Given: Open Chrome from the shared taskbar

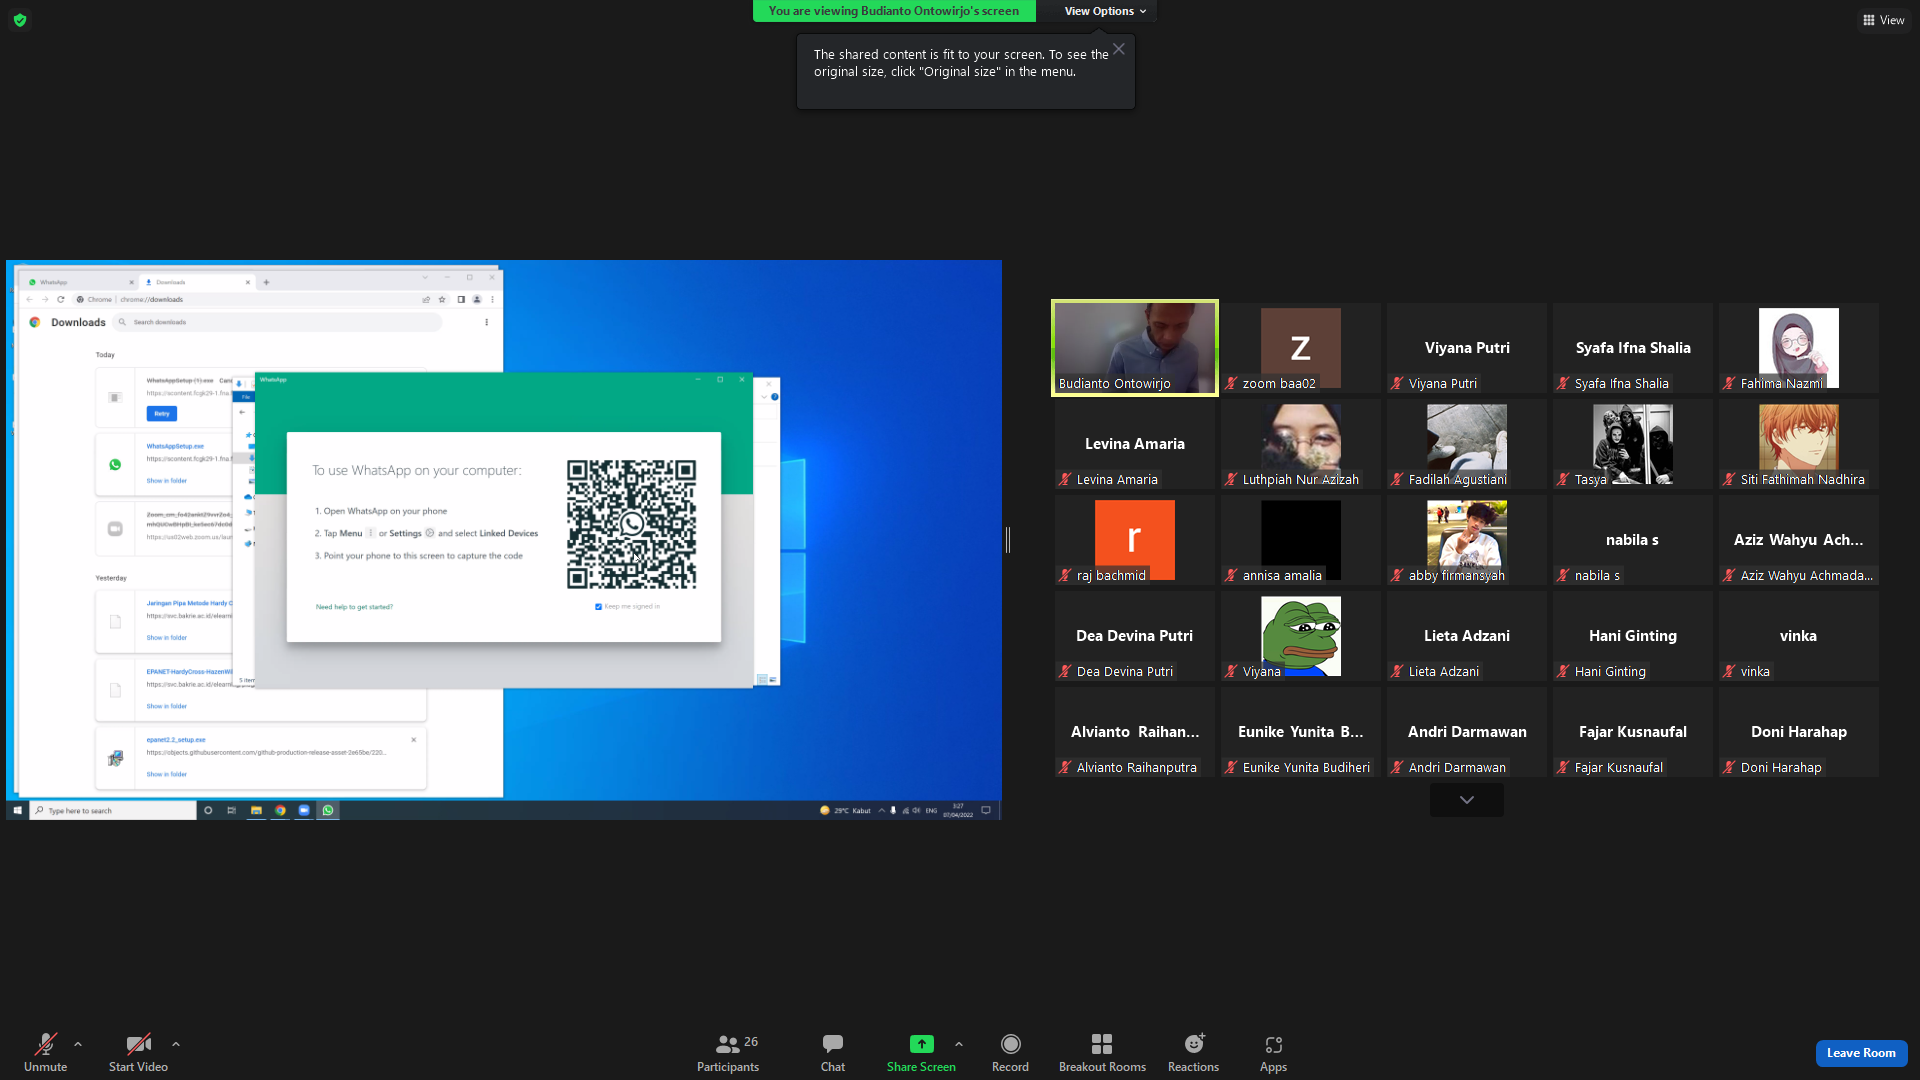Looking at the screenshot, I should point(280,810).
